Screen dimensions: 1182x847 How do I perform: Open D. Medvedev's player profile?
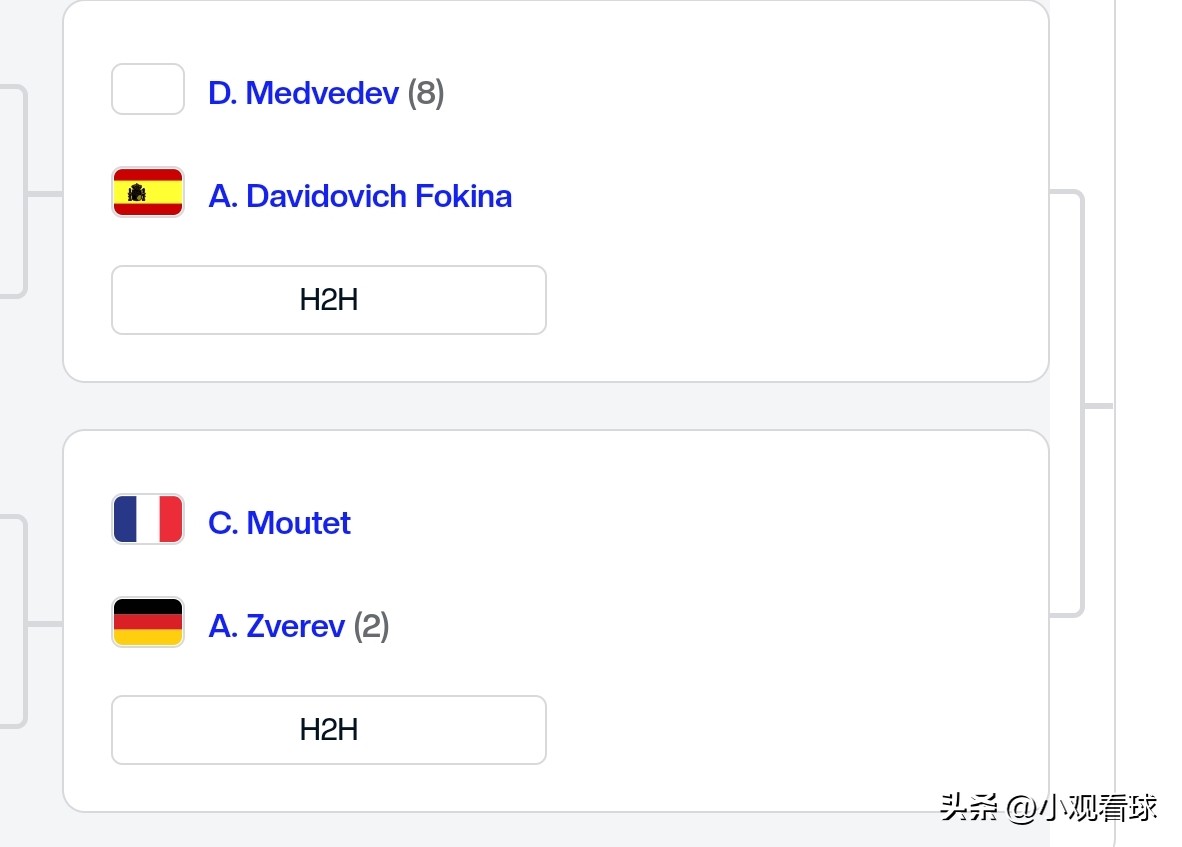tap(303, 93)
